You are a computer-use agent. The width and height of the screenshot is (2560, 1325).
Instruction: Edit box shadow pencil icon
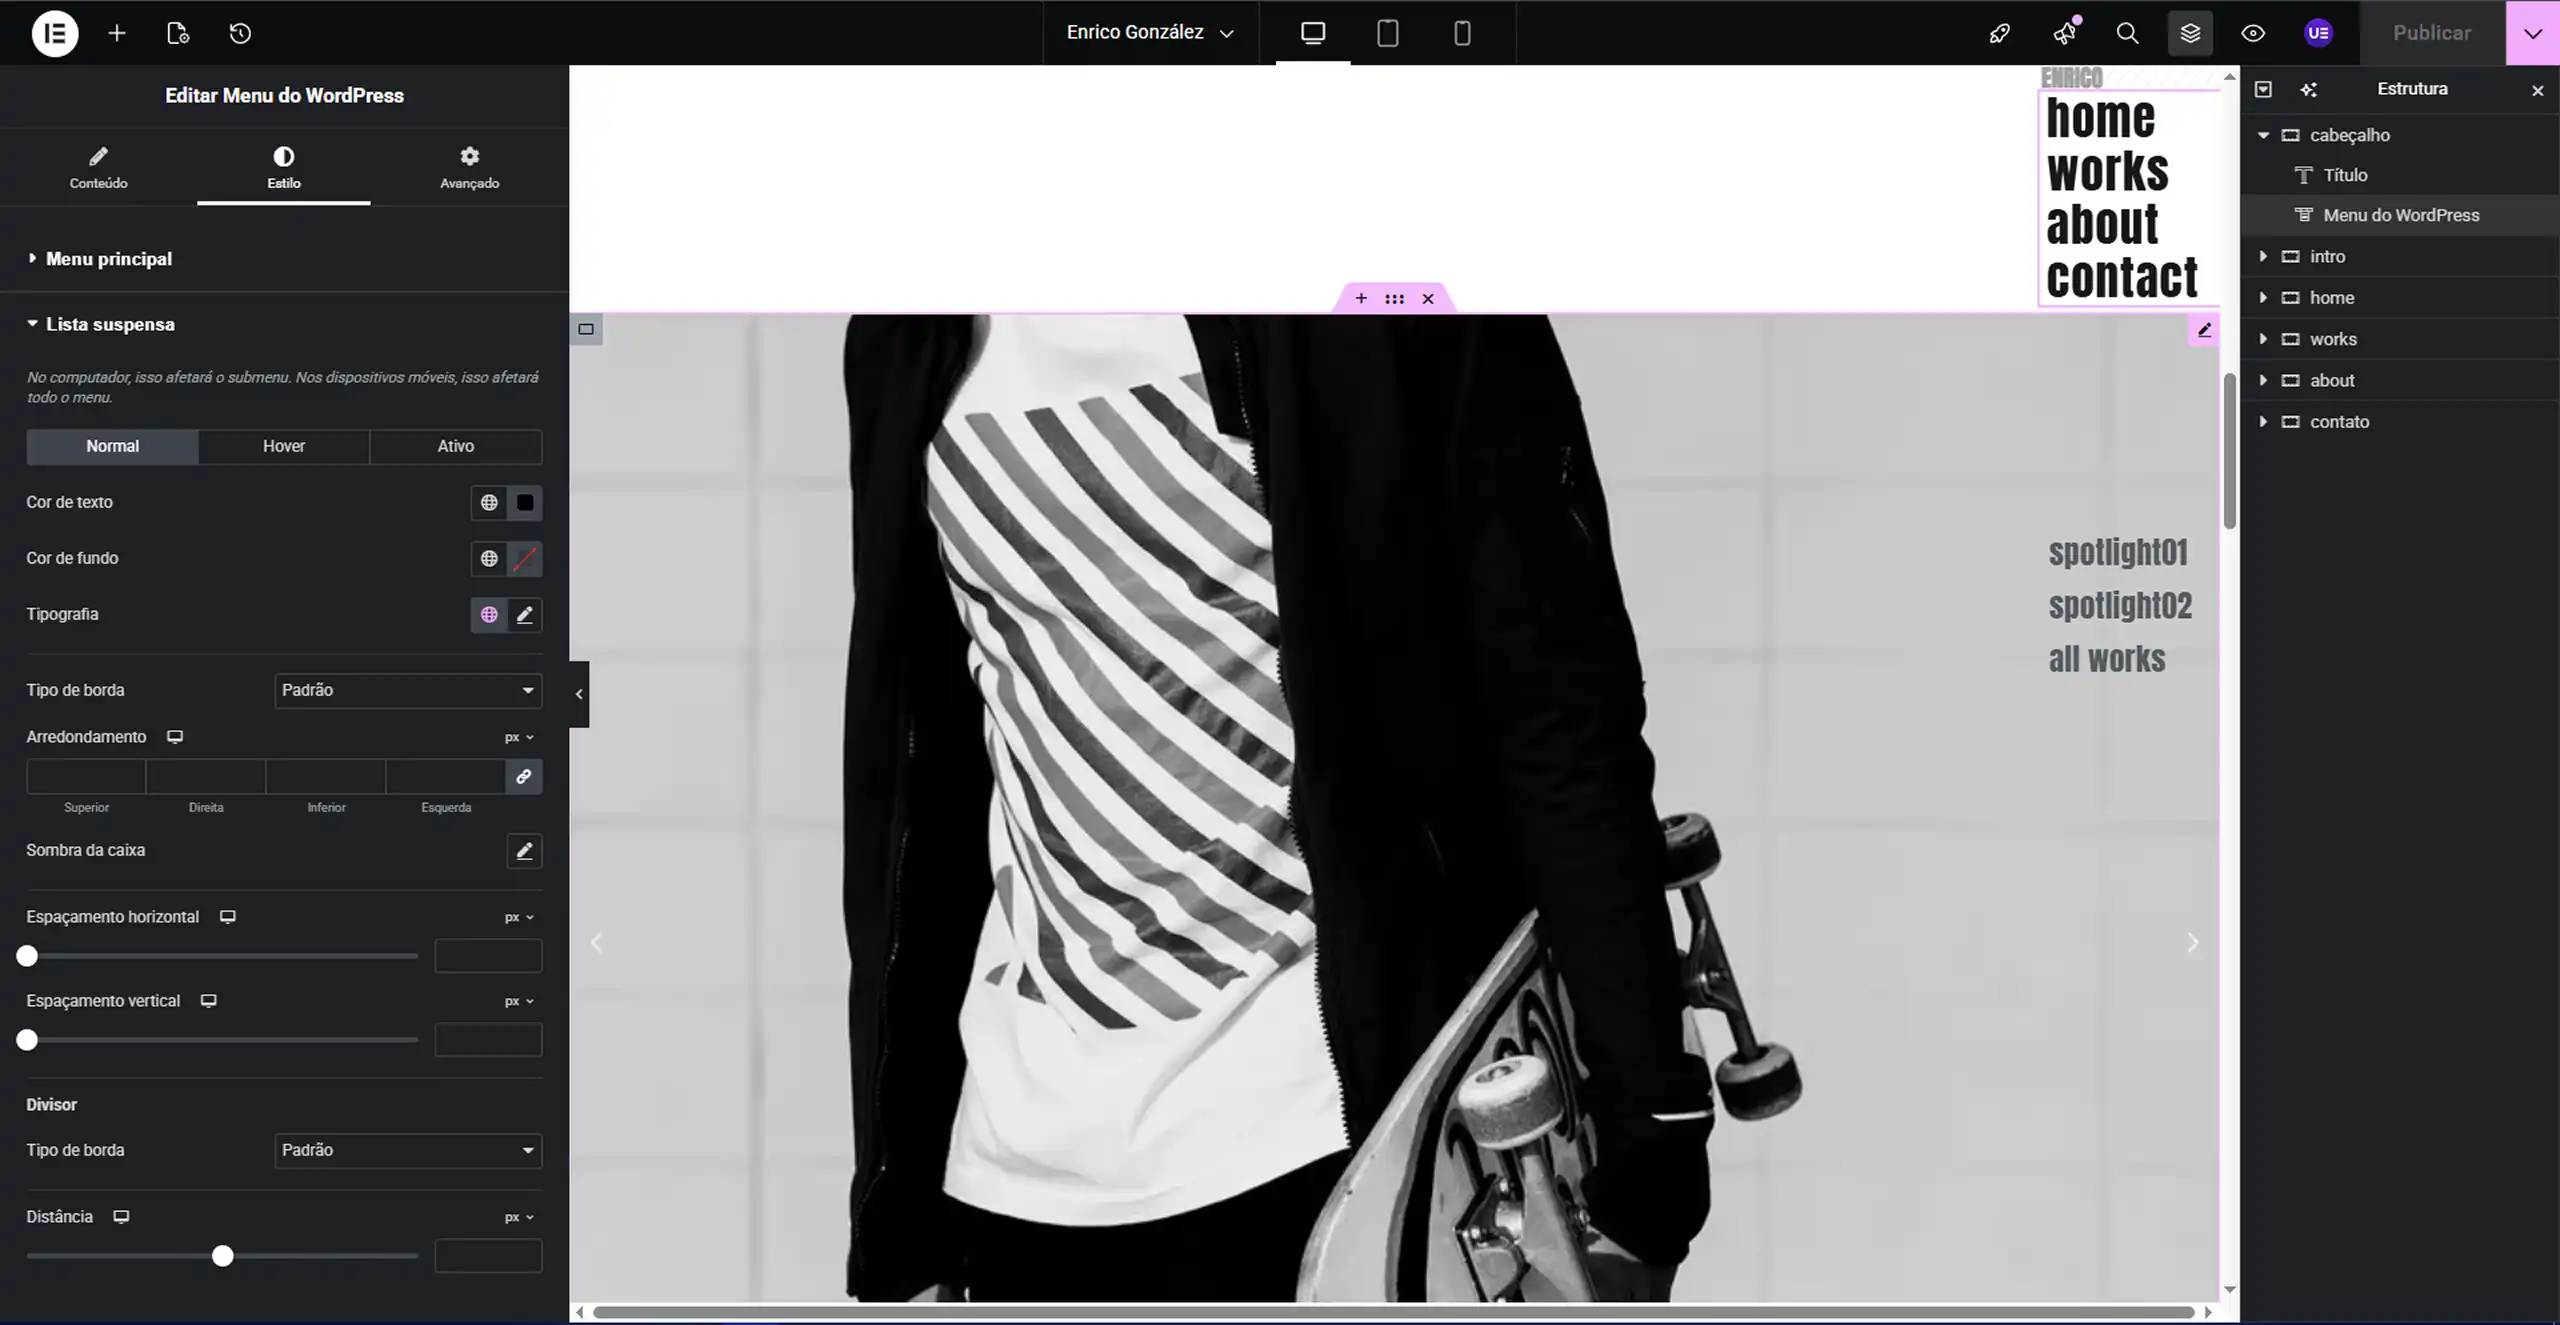tap(524, 851)
